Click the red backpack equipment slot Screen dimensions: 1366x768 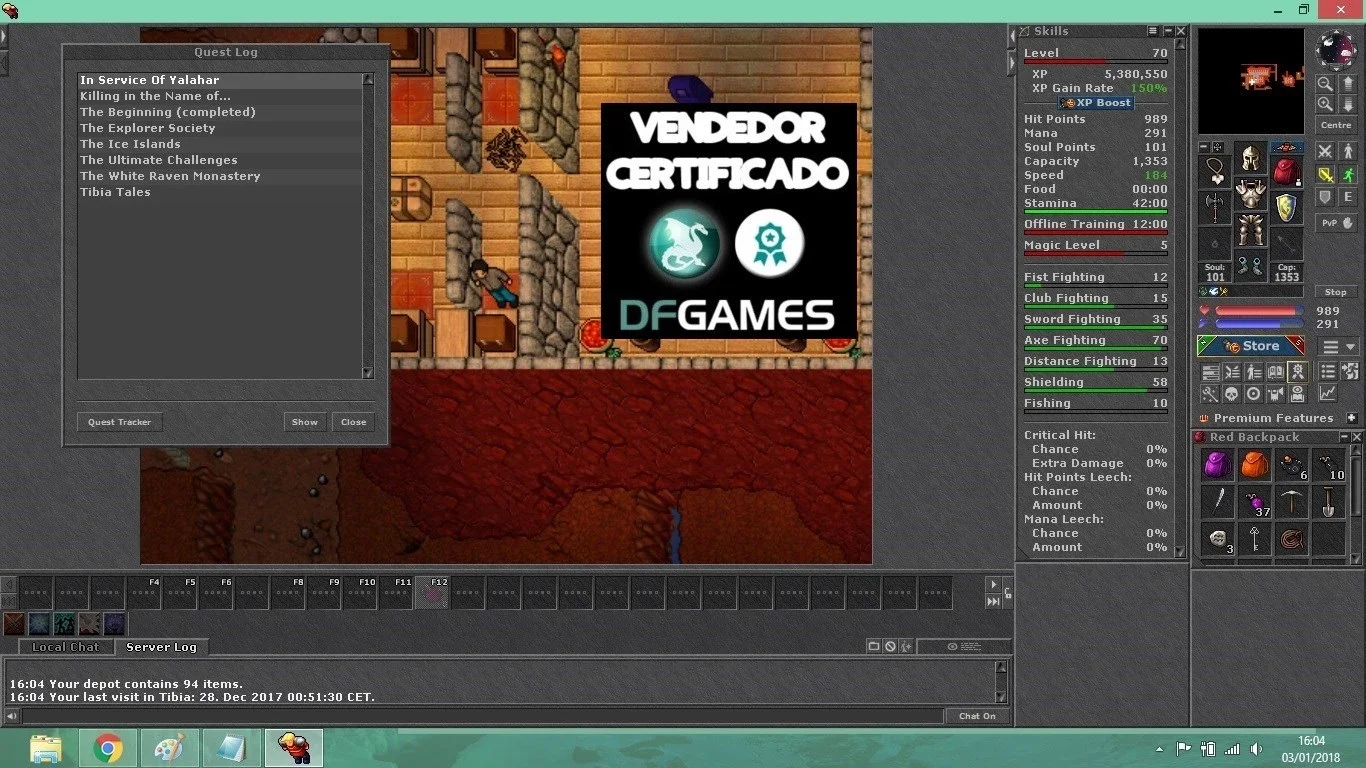point(1286,172)
